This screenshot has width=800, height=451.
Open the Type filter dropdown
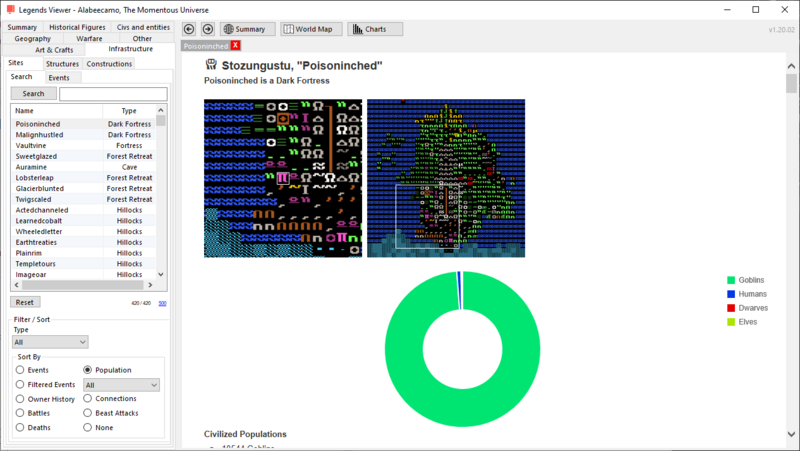[x=50, y=342]
